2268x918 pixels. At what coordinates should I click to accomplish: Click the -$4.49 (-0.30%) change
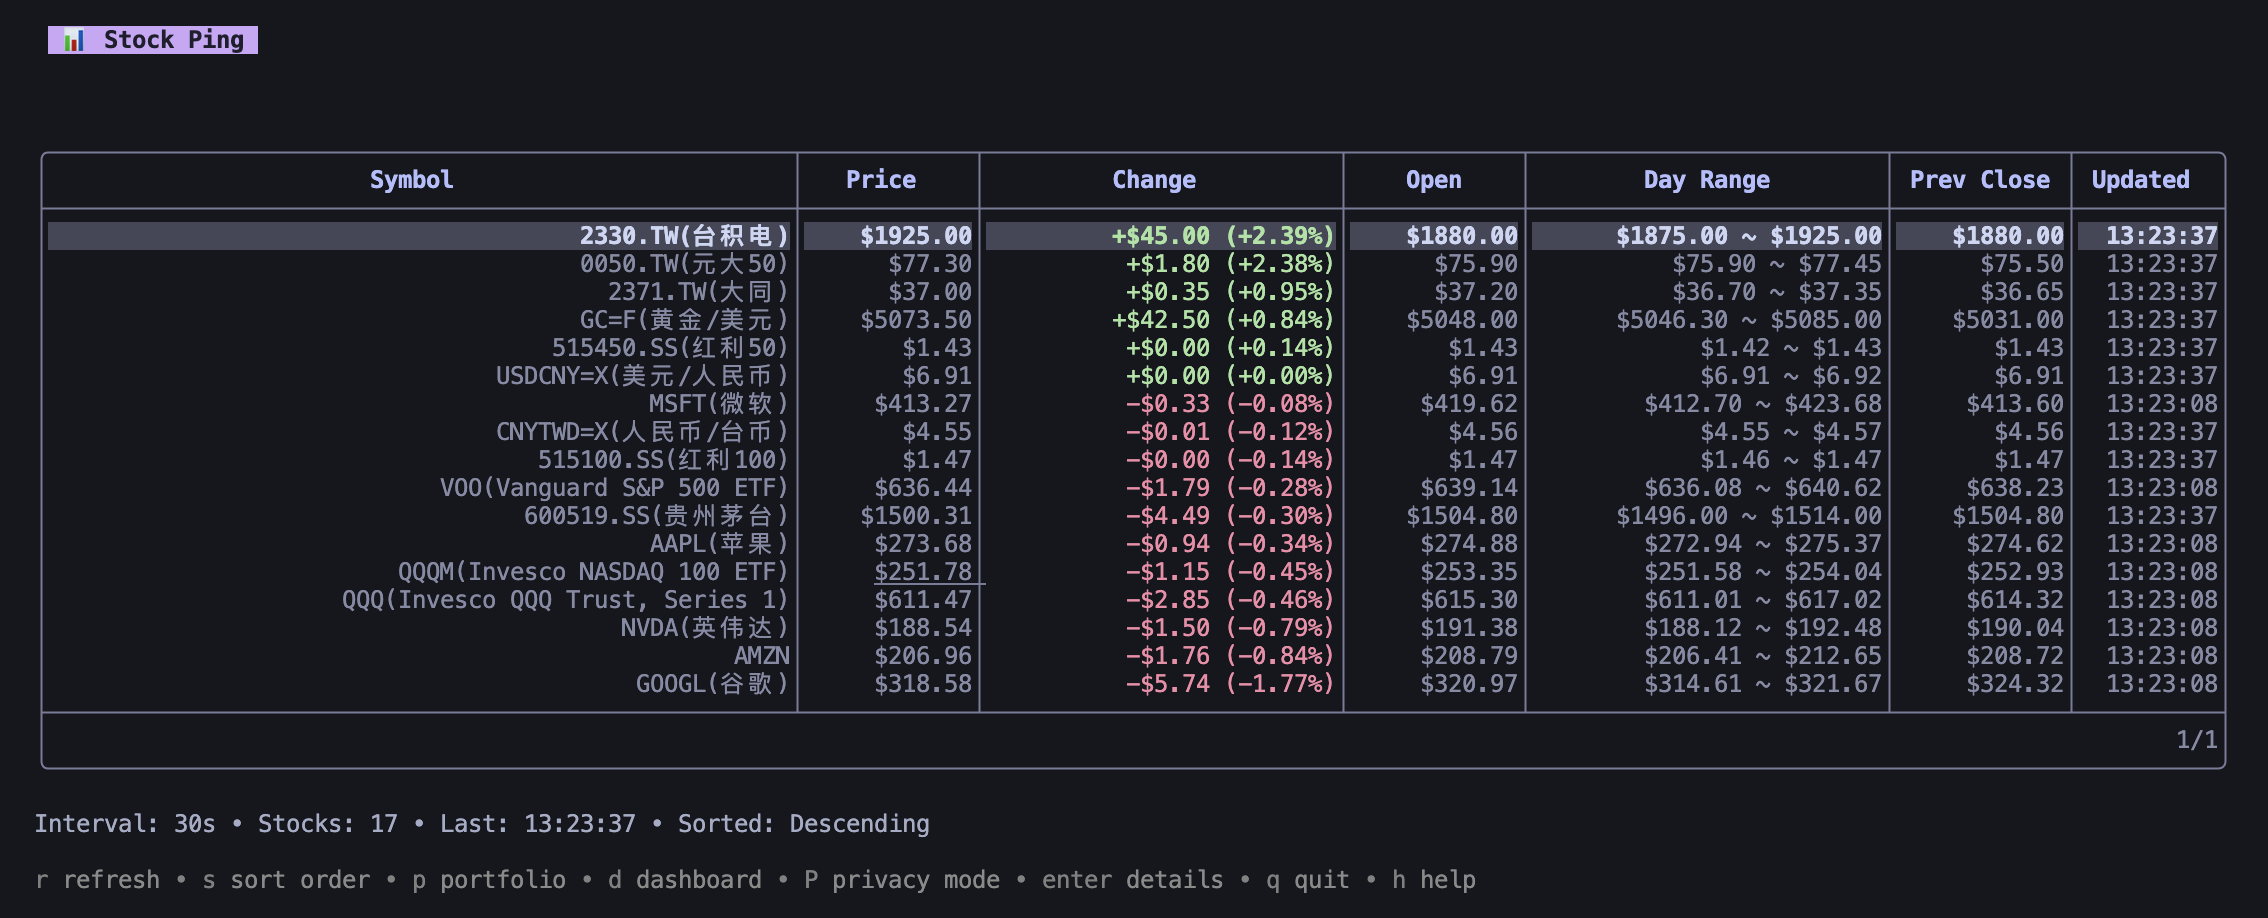1230,516
